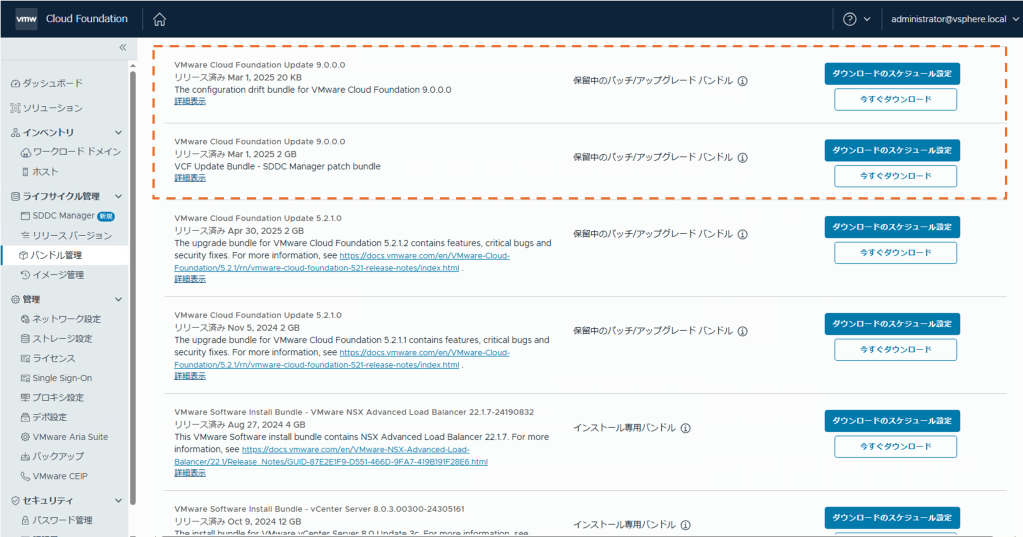Image resolution: width=1023 pixels, height=537 pixels.
Task: Click the パスワード管理 lock icon
Action: [x=25, y=520]
